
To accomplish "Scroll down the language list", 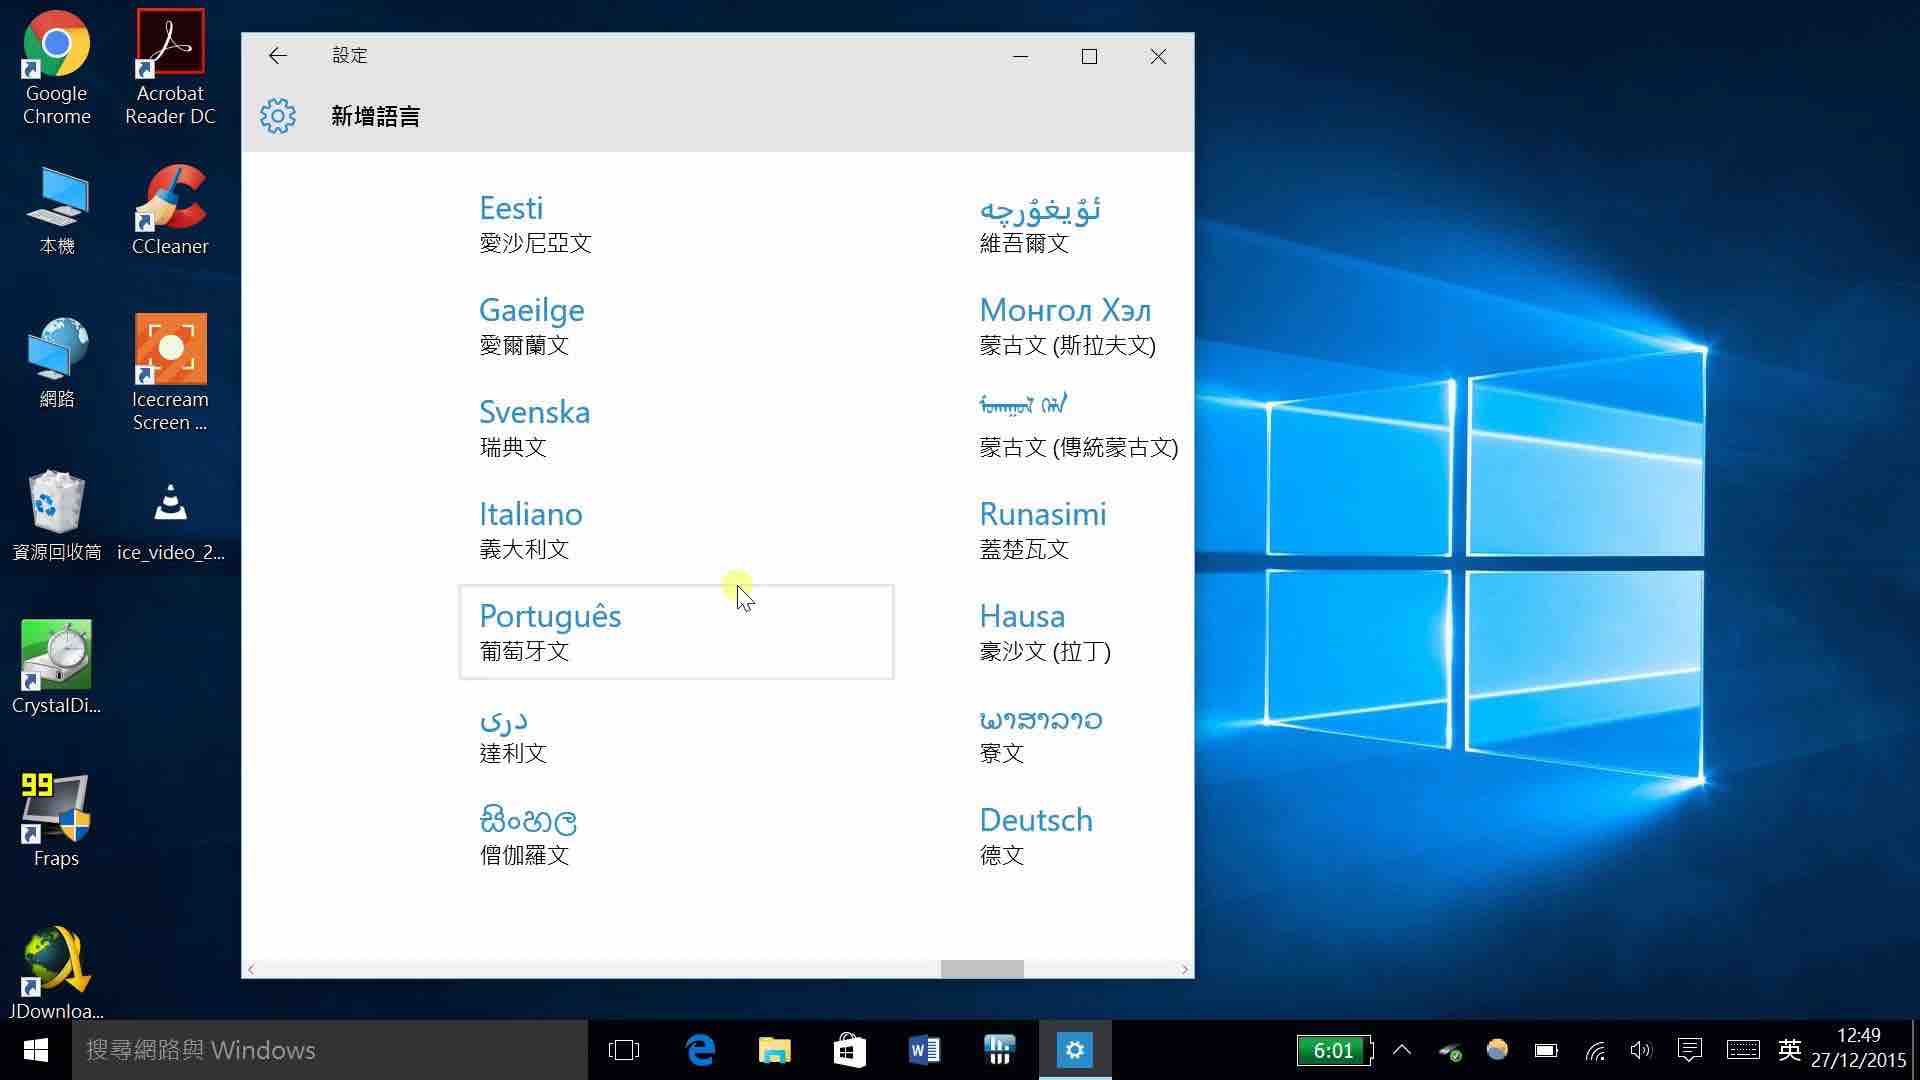I will click(1182, 967).
